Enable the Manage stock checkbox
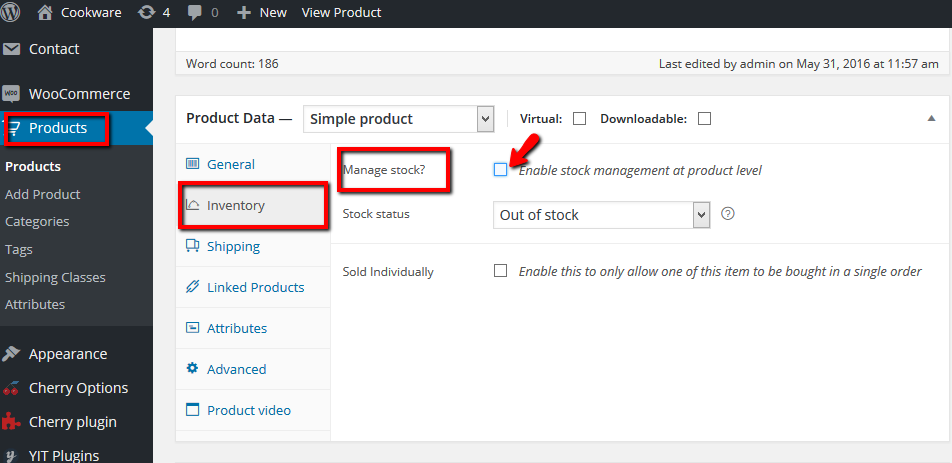The image size is (952, 463). pos(500,170)
